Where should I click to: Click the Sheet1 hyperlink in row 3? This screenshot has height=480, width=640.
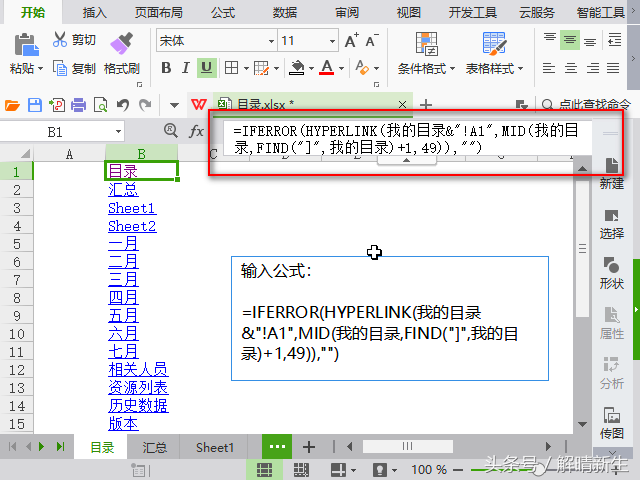click(x=132, y=208)
